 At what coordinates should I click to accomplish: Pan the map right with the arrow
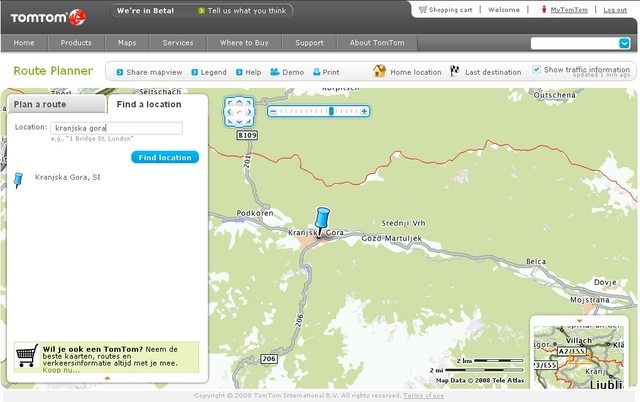(x=249, y=112)
